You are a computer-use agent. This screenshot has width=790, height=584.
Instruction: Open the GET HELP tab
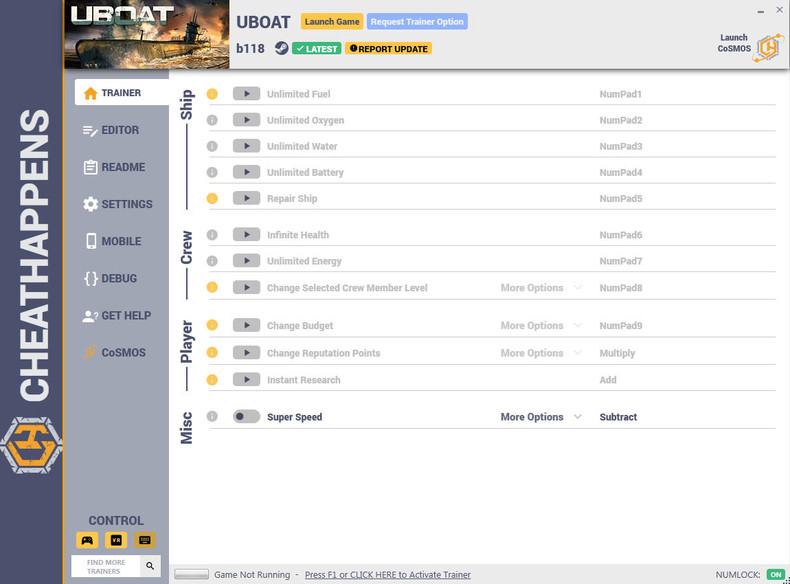117,315
